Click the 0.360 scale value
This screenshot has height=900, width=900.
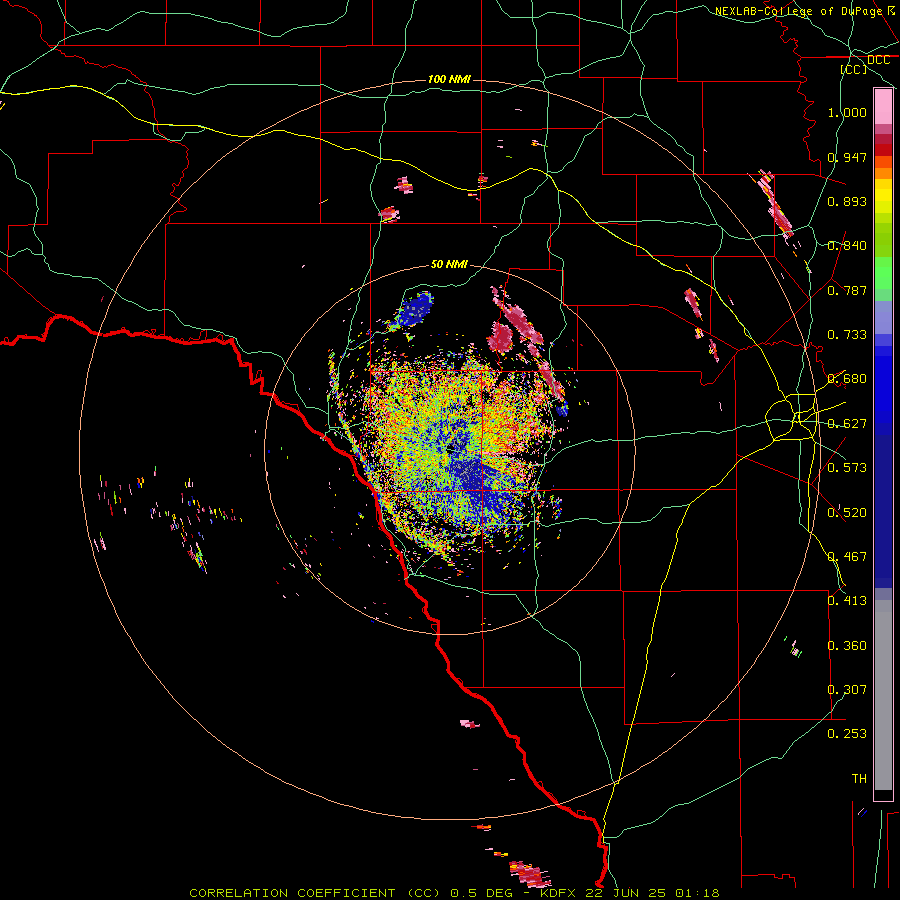tap(847, 646)
